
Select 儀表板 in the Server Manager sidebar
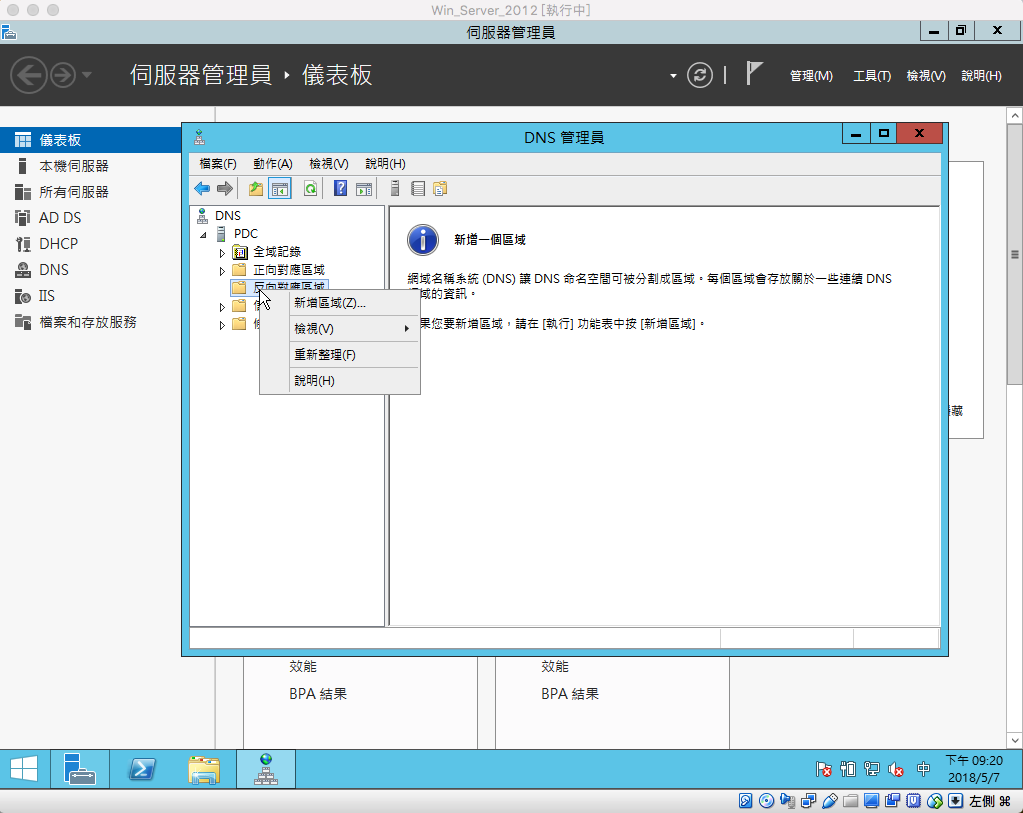point(91,140)
